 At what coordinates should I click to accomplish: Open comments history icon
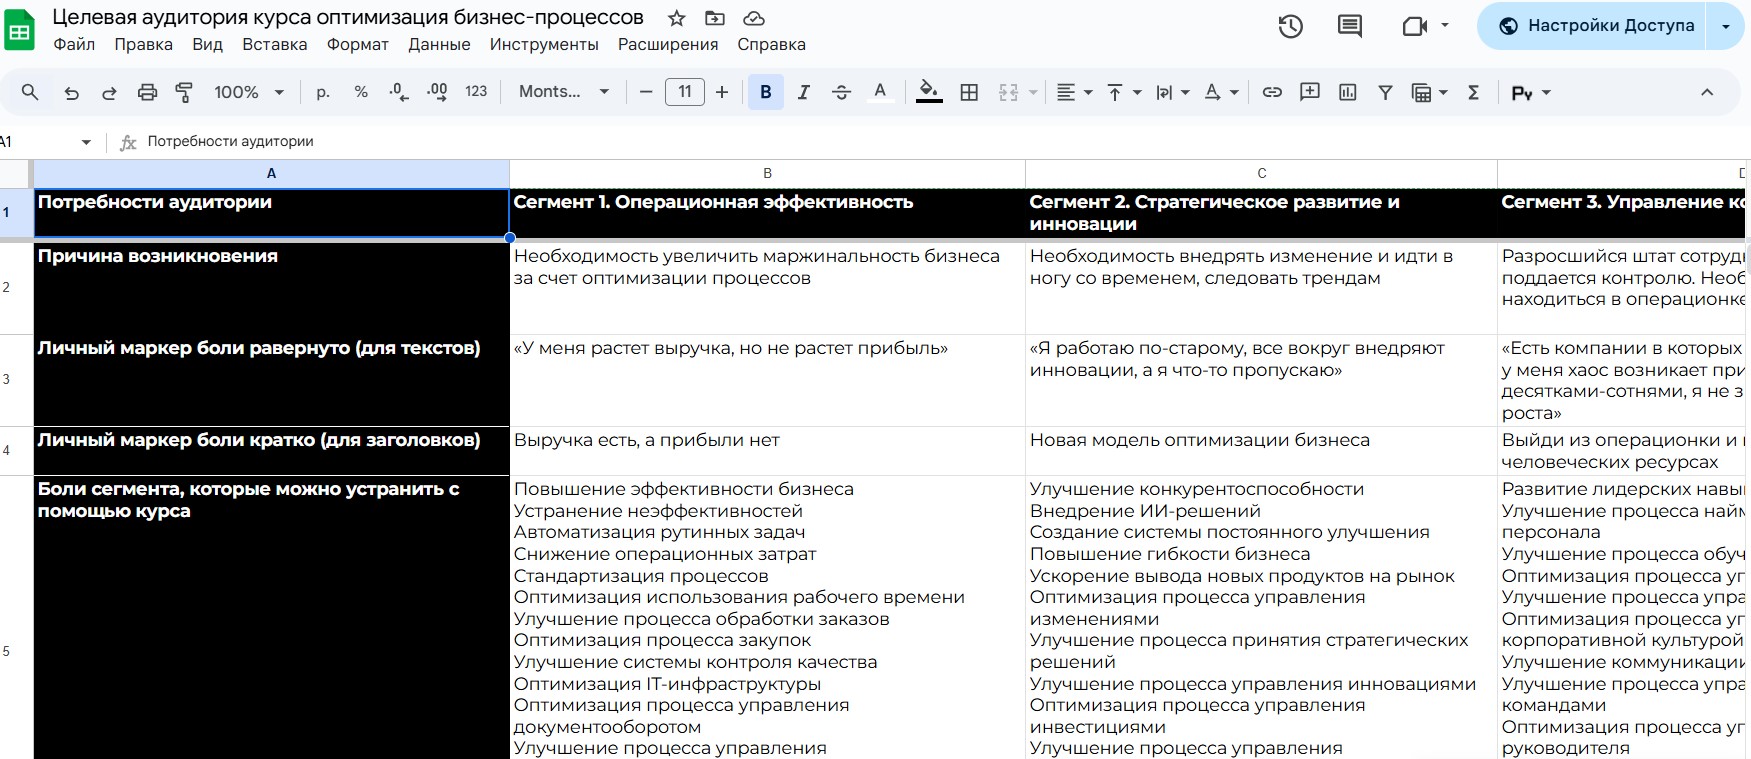(1349, 26)
